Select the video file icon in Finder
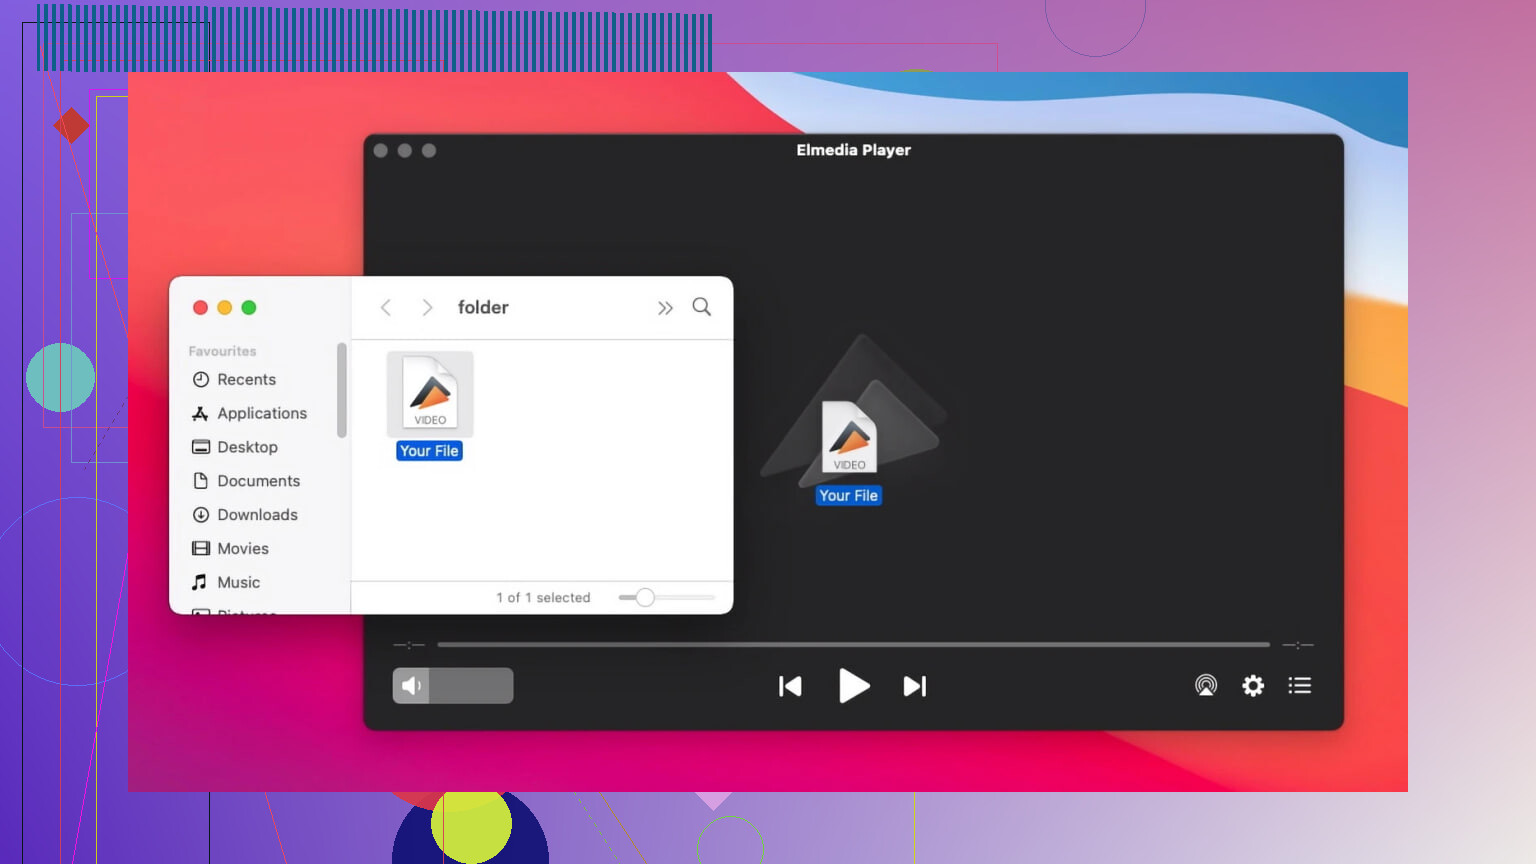1536x864 pixels. pos(430,394)
